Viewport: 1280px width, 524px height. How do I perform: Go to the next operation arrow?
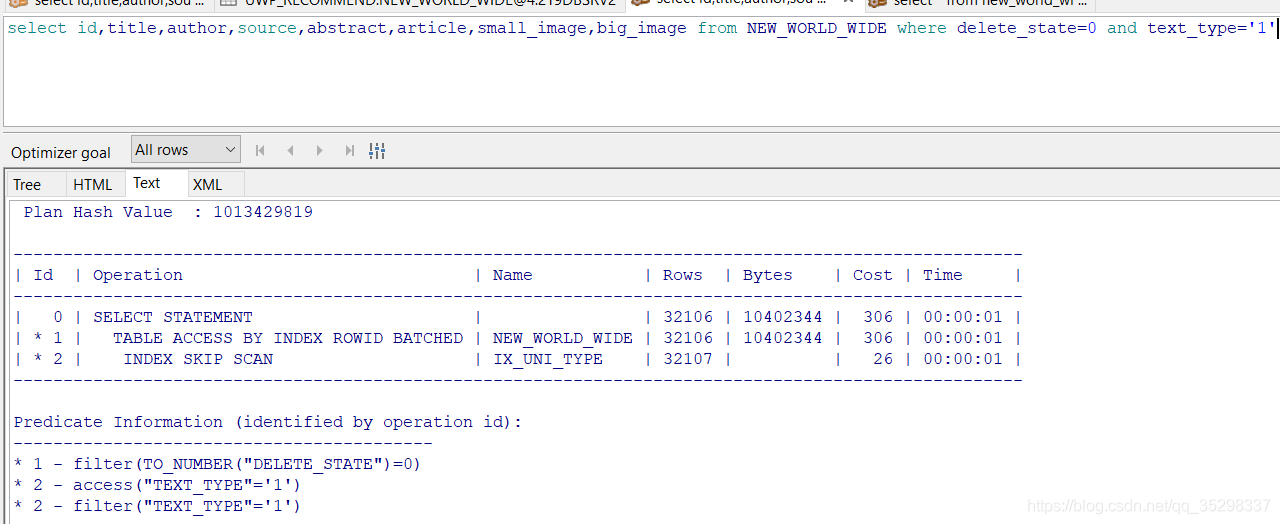click(320, 151)
